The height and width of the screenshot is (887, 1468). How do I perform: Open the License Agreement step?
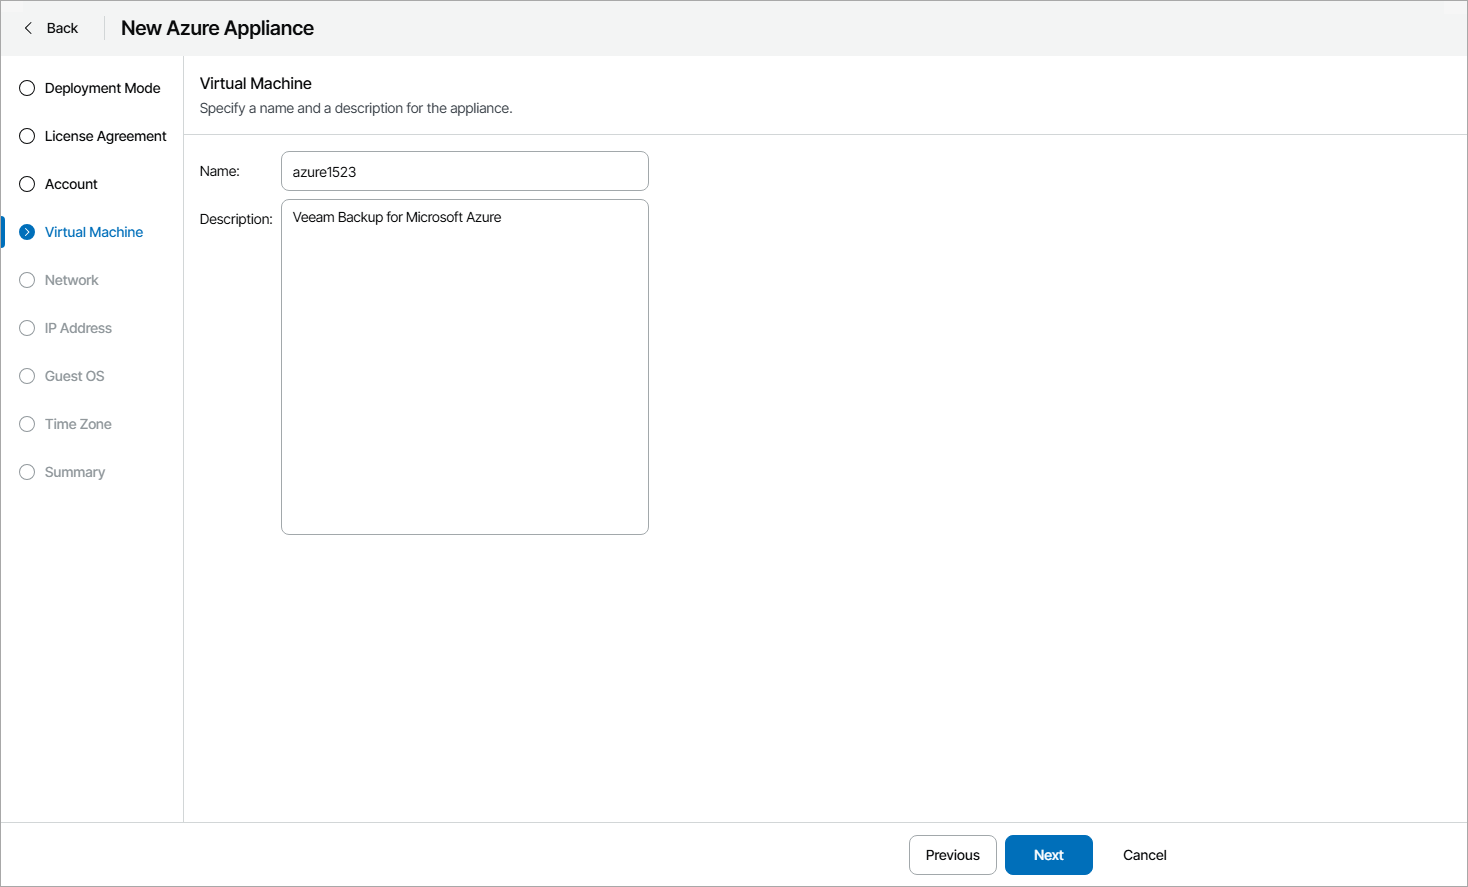point(105,136)
